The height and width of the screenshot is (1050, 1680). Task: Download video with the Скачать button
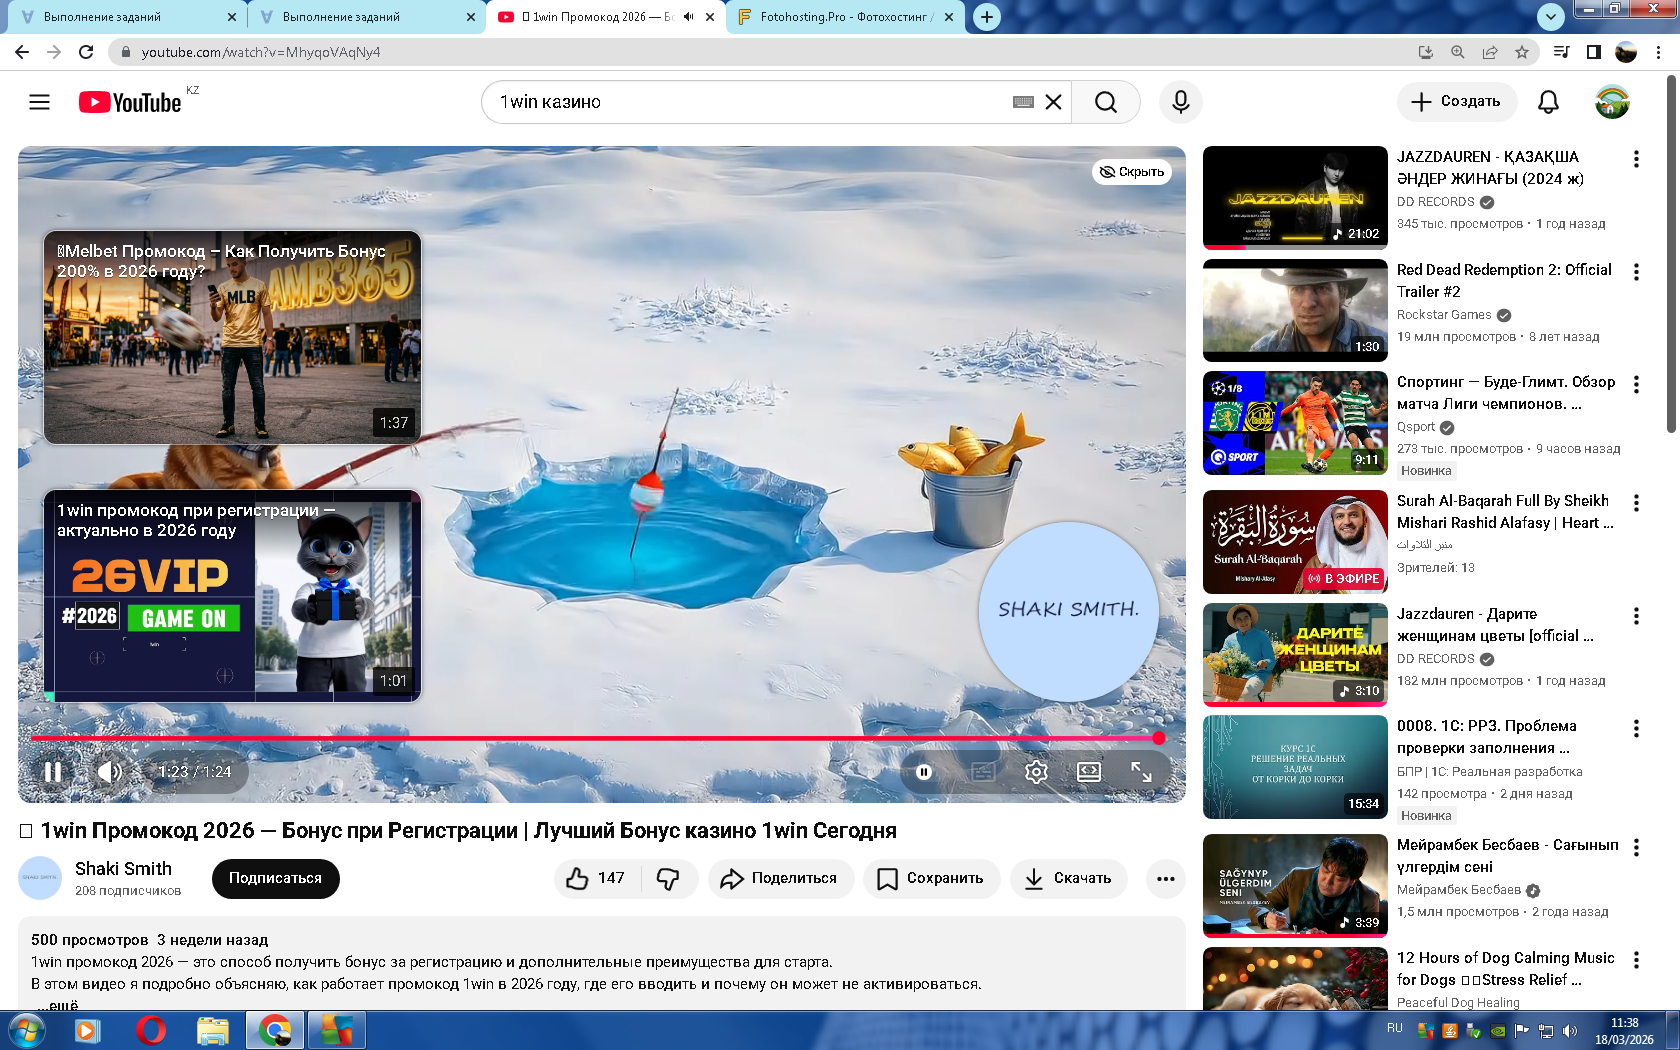pyautogui.click(x=1068, y=879)
